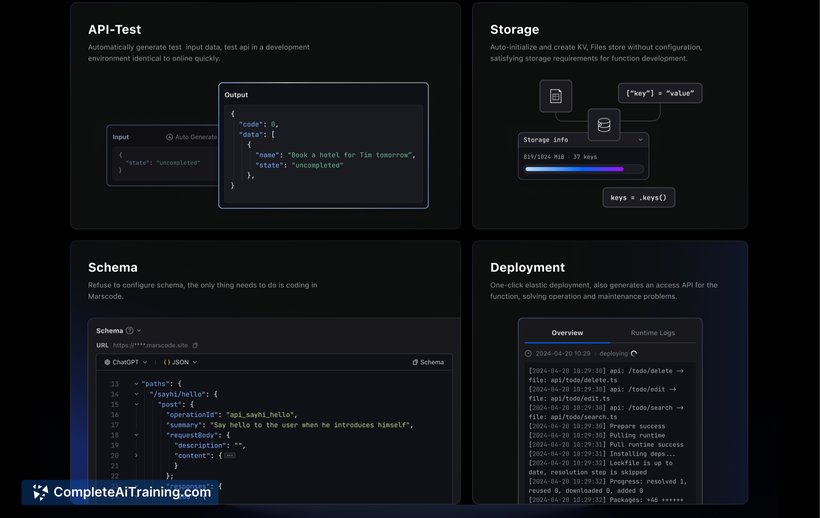
Task: Open the JSON format dropdown
Action: tap(180, 362)
